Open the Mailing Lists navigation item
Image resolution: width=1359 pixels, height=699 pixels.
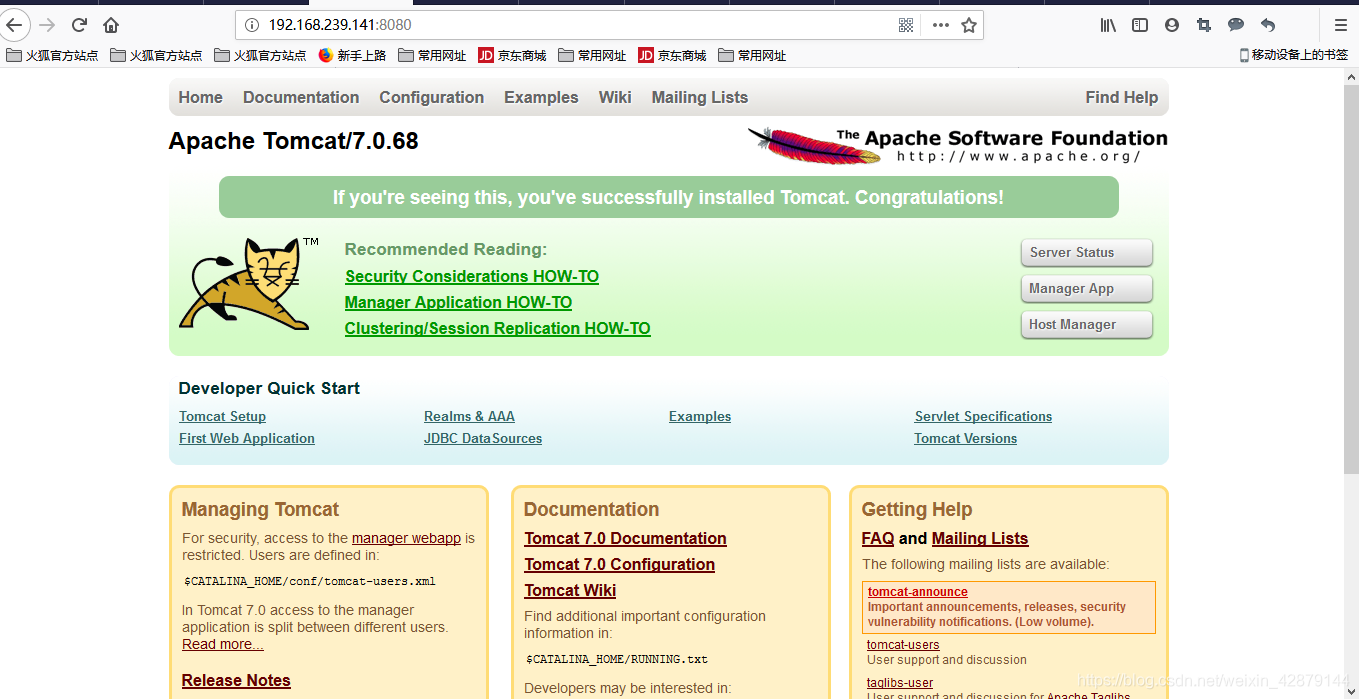tap(700, 97)
